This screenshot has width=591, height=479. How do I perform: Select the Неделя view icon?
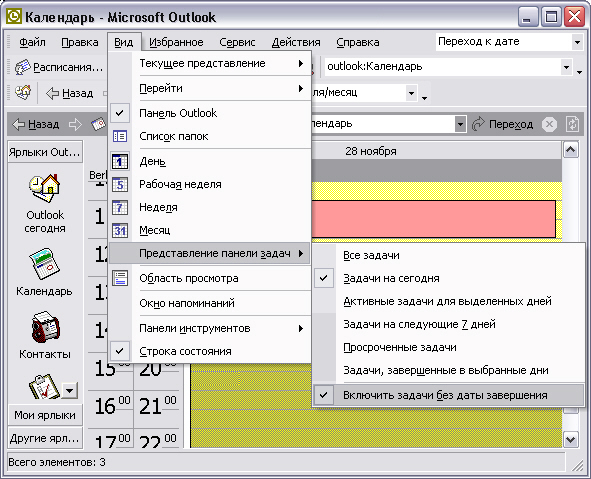[x=120, y=208]
